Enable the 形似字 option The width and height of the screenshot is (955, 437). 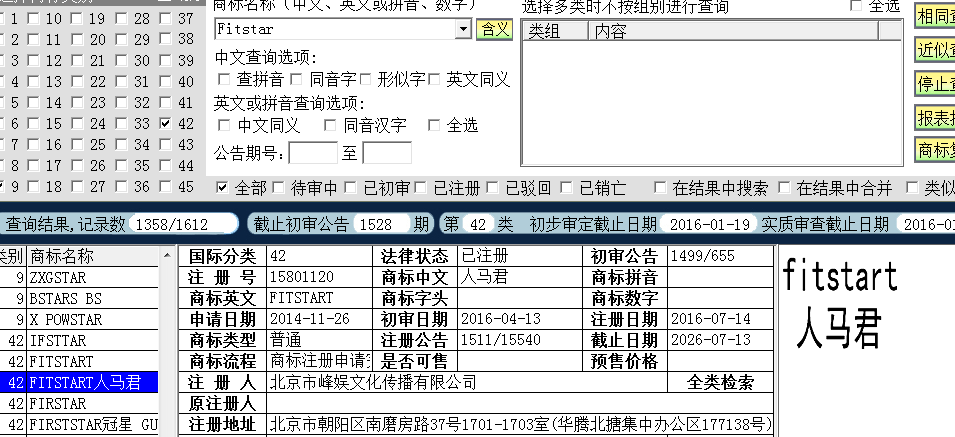(x=365, y=79)
